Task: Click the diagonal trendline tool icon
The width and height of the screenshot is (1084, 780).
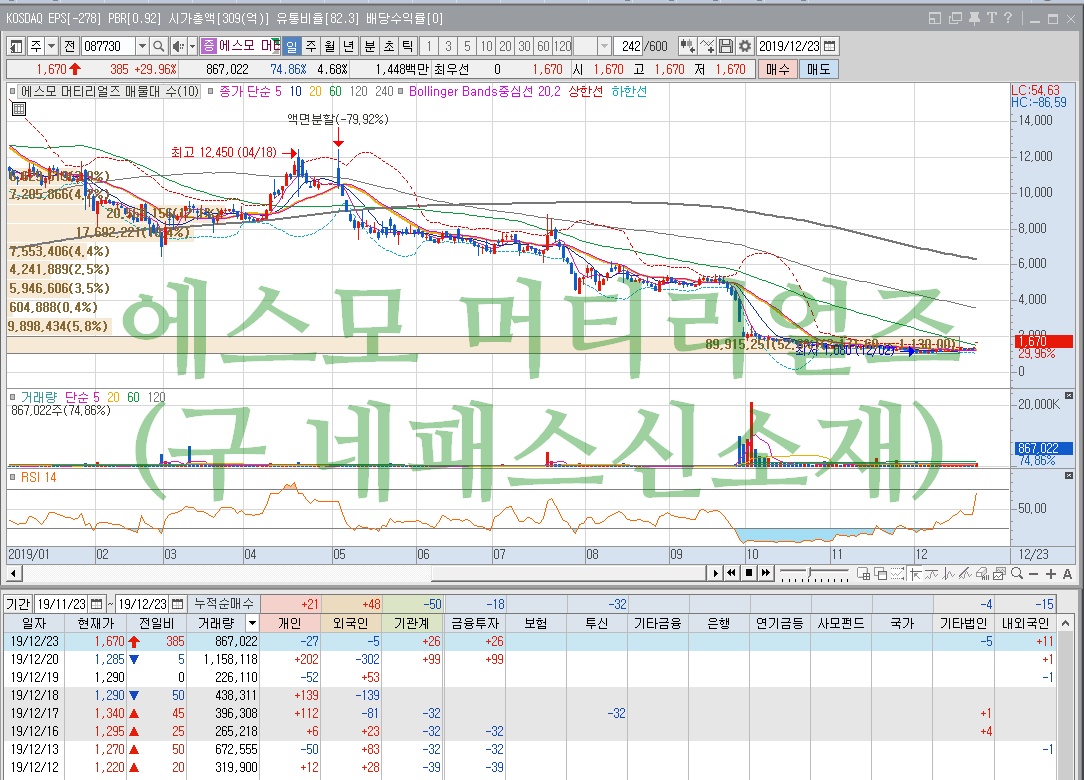Action: tap(965, 573)
